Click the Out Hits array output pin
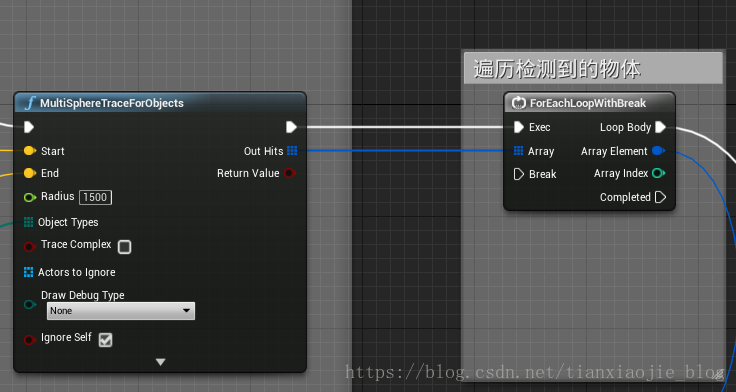This screenshot has height=392, width=736. coord(292,151)
